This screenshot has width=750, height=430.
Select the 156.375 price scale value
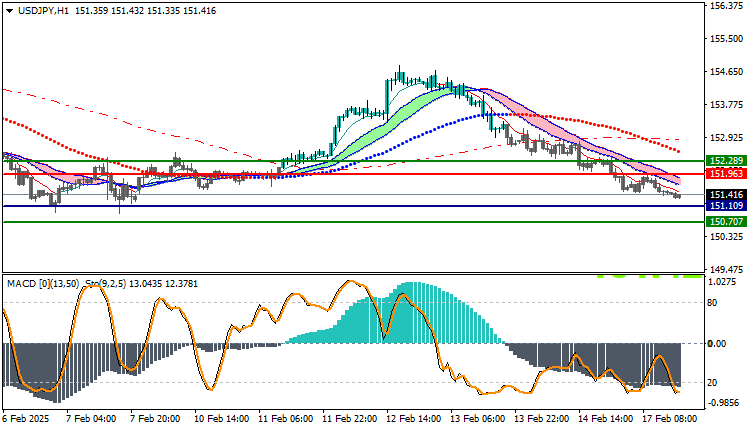(x=727, y=6)
